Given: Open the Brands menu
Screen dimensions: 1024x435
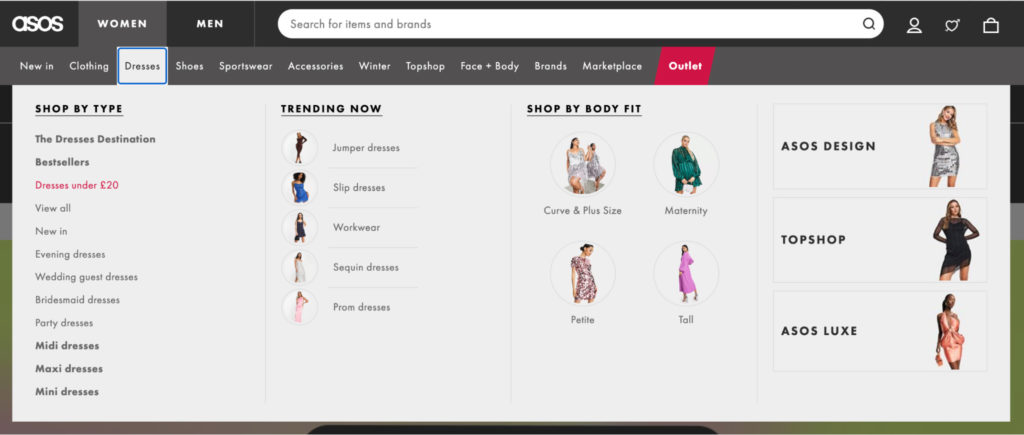Looking at the screenshot, I should point(551,66).
